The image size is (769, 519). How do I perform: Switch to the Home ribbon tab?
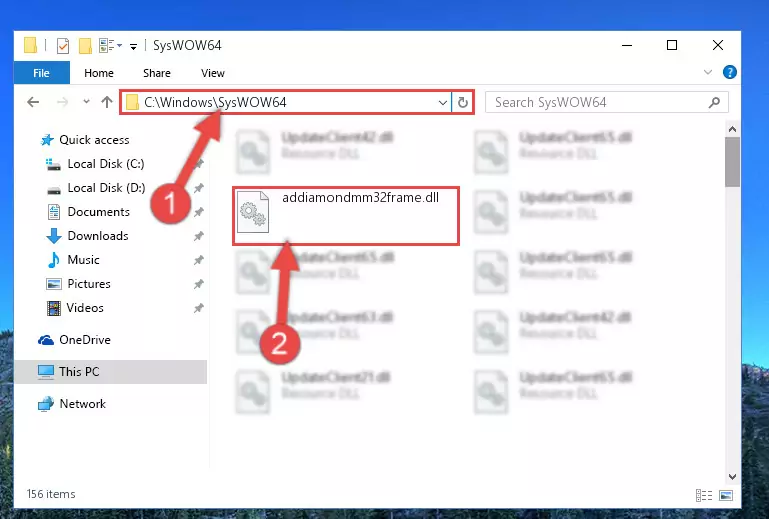[99, 73]
